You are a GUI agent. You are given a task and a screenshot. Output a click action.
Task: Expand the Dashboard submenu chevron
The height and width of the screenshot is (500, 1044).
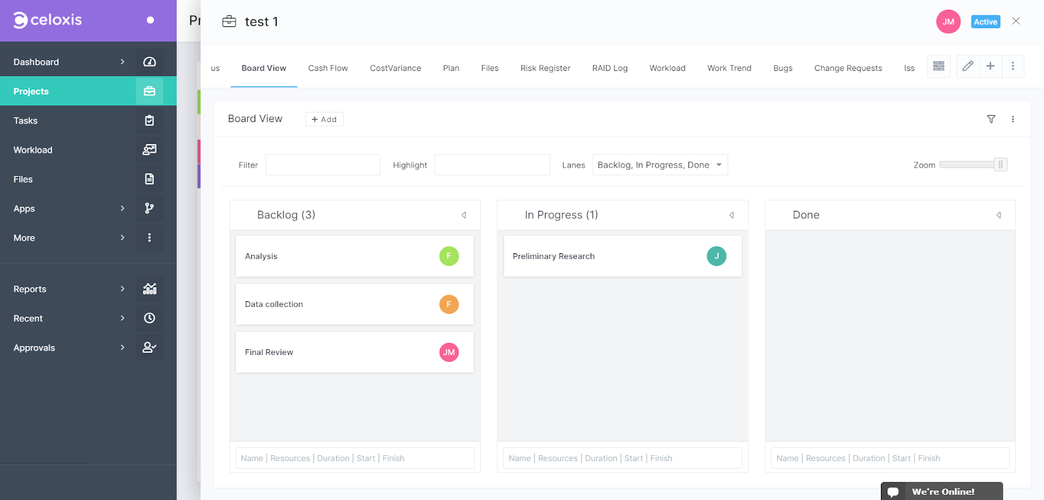(x=123, y=62)
